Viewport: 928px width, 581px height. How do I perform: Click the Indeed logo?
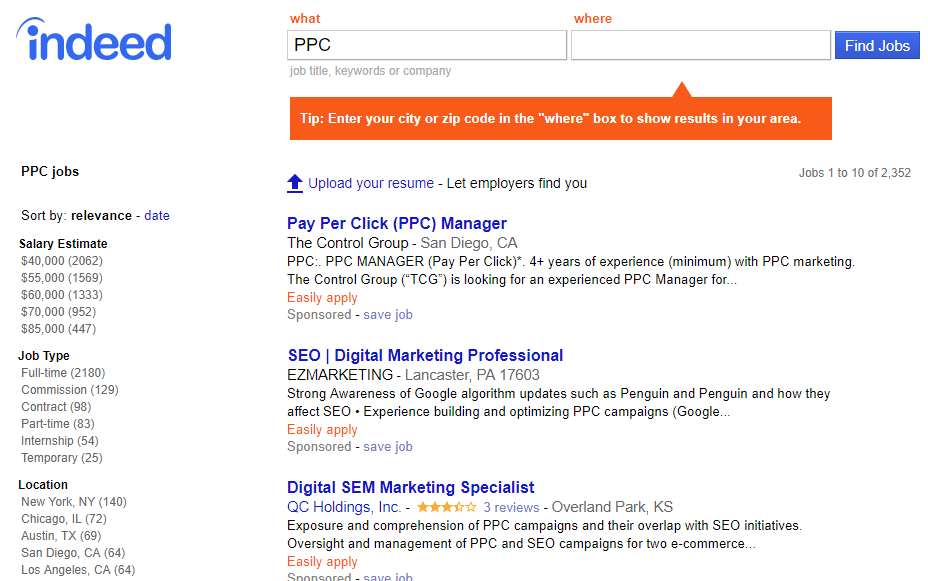coord(94,40)
